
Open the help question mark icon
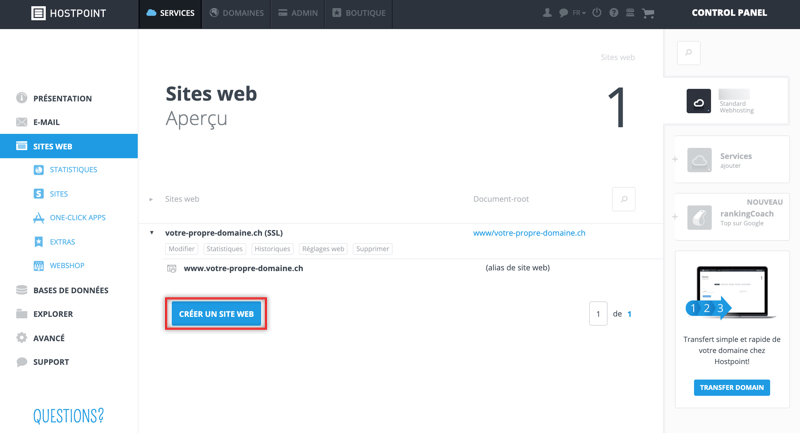point(614,13)
